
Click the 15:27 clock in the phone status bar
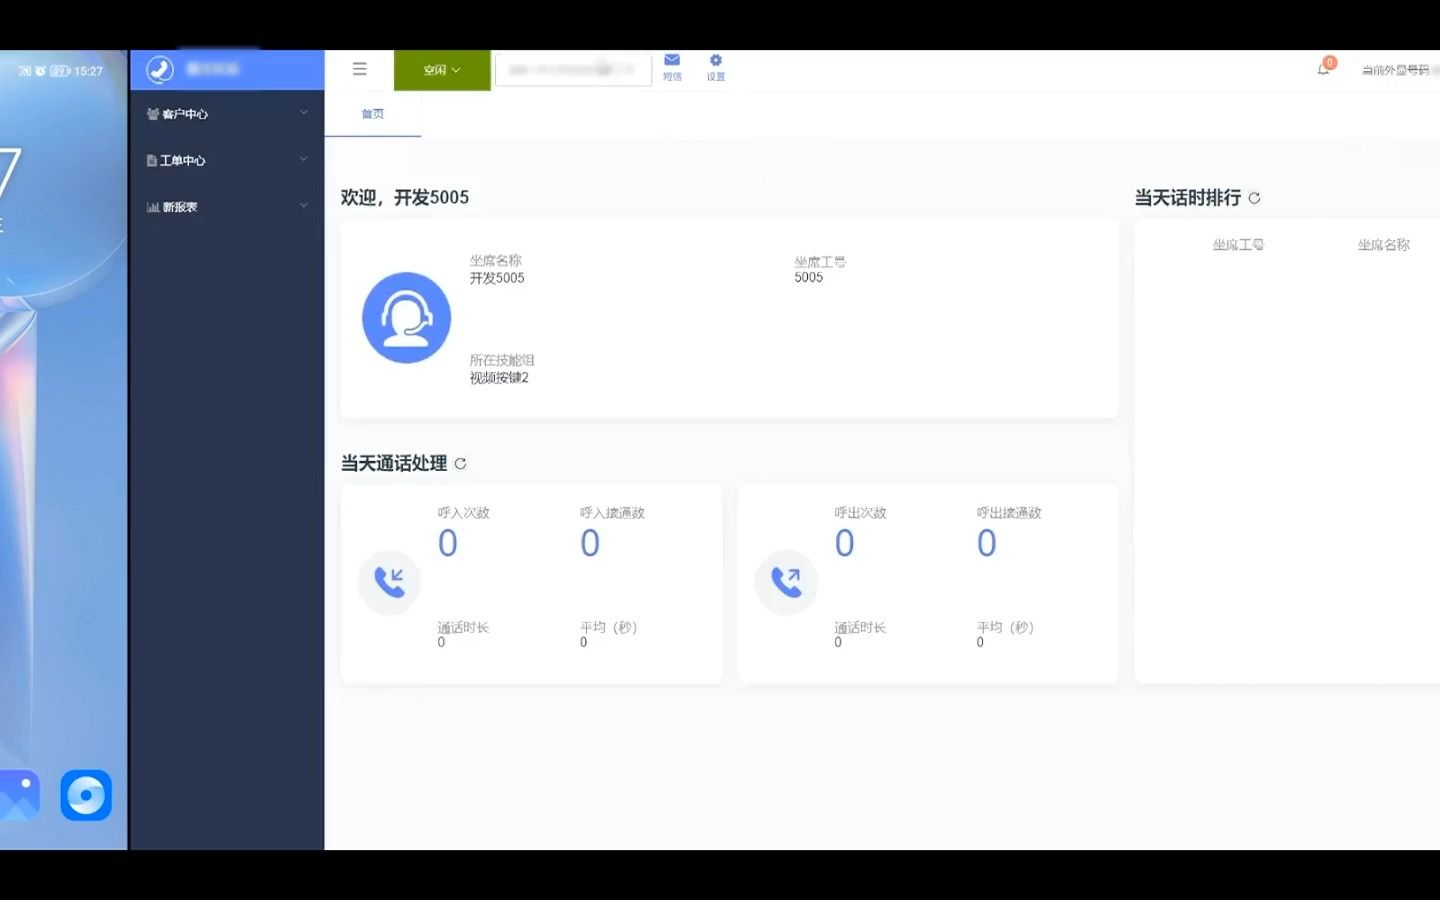tap(88, 71)
